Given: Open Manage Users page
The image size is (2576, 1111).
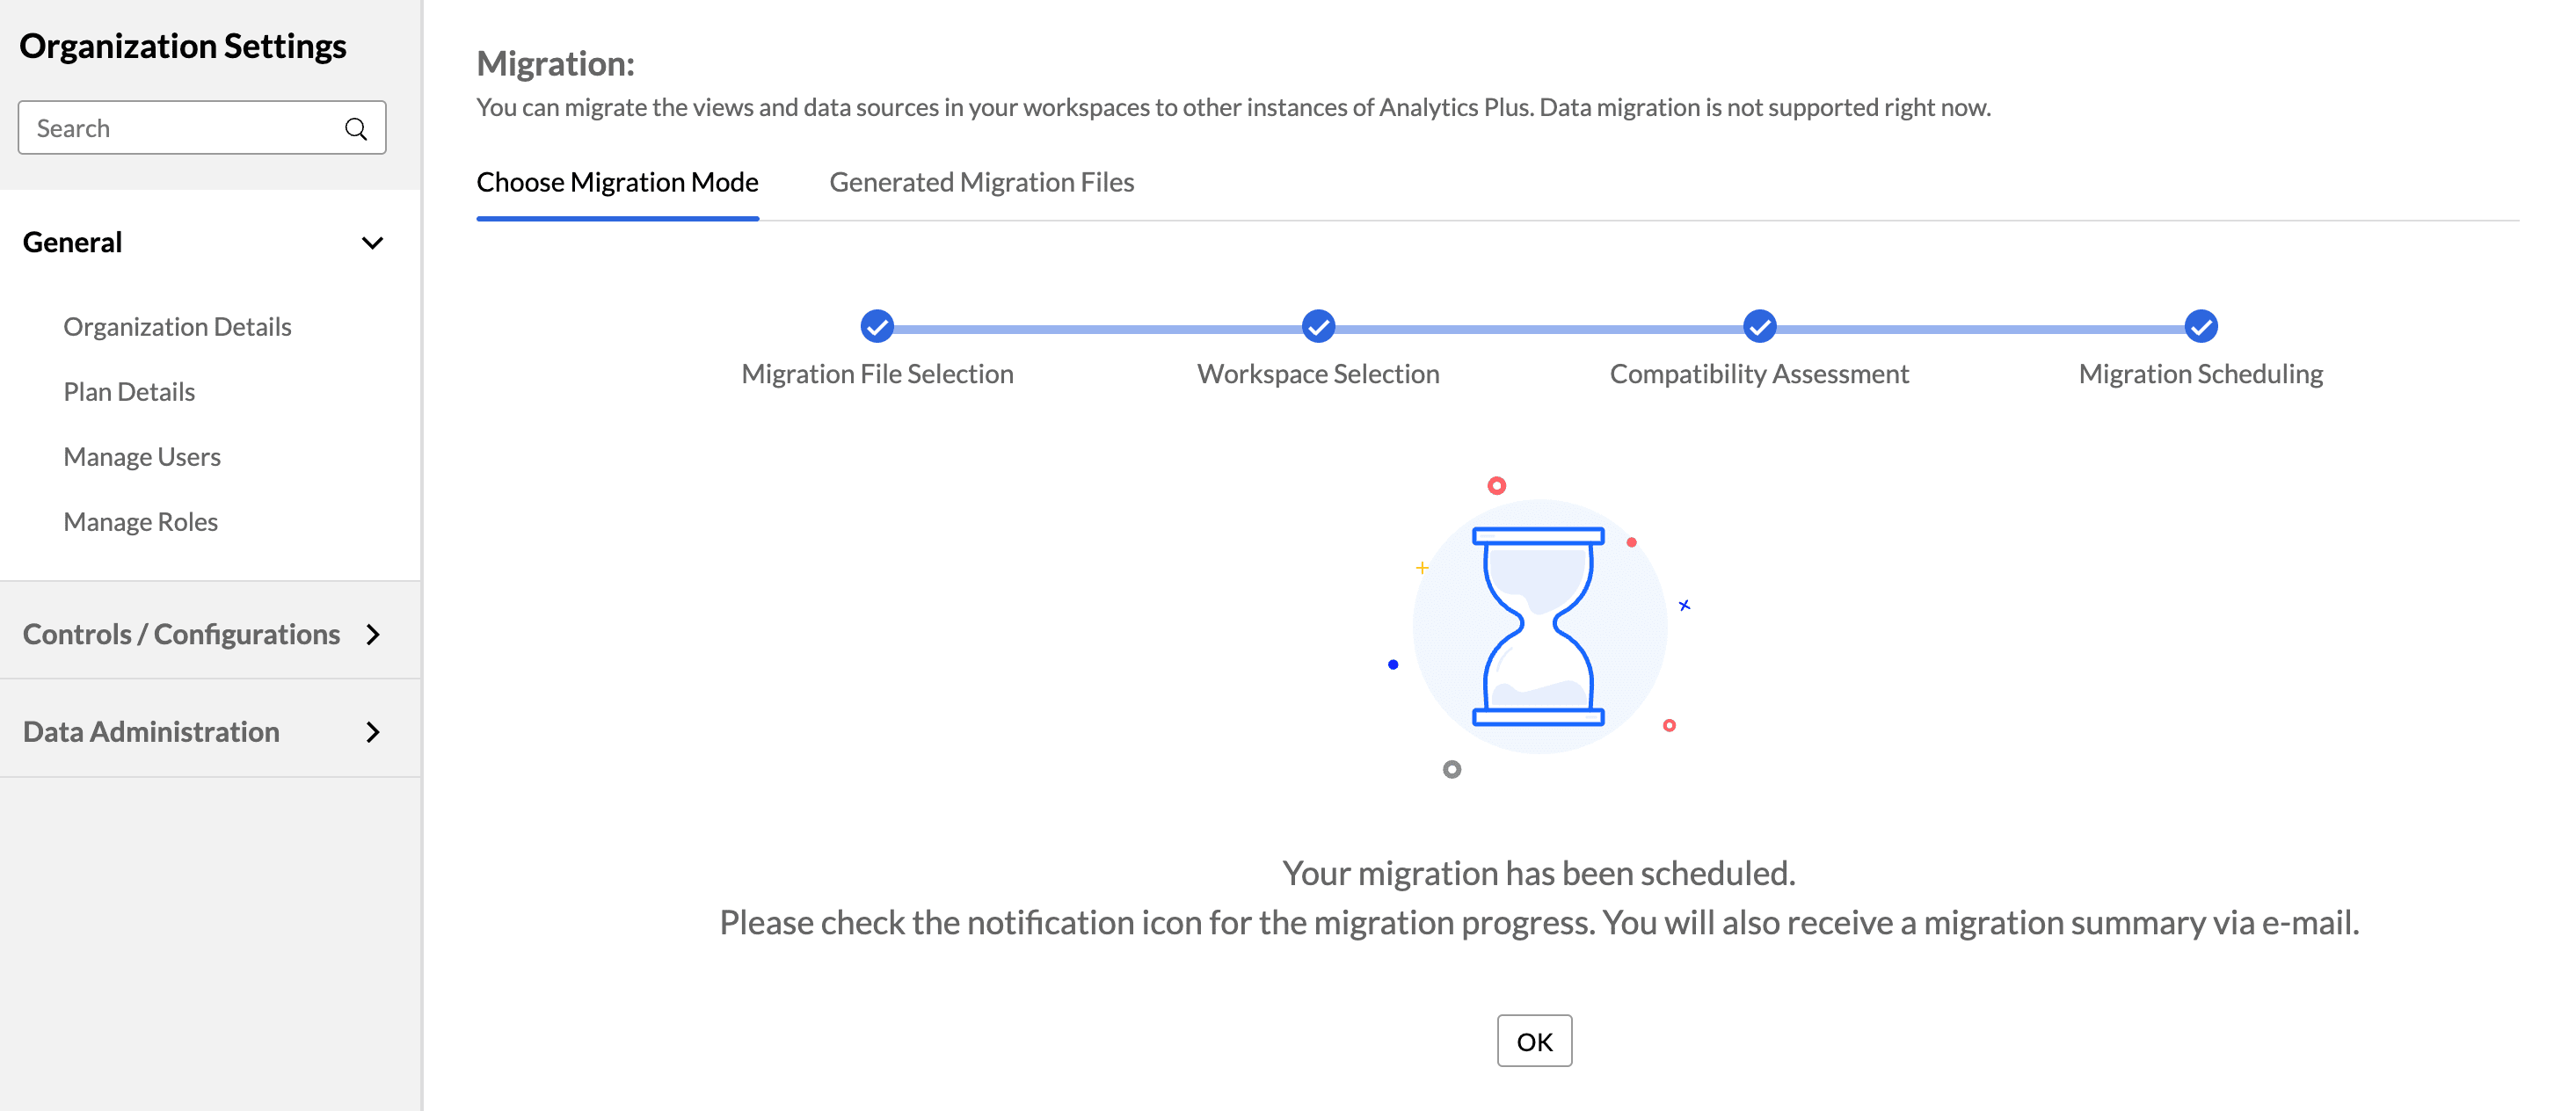Looking at the screenshot, I should [x=142, y=457].
